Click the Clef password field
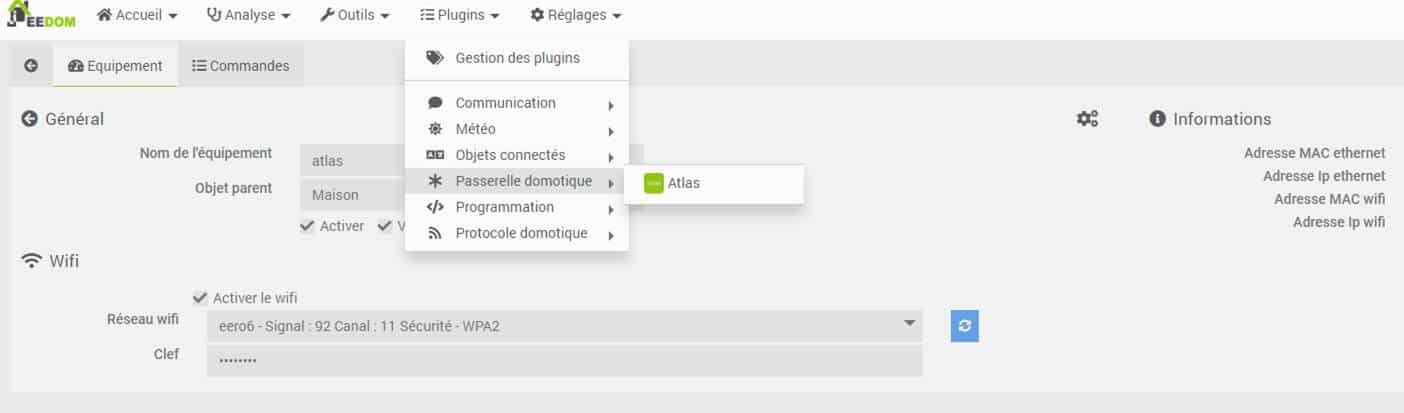 click(565, 361)
